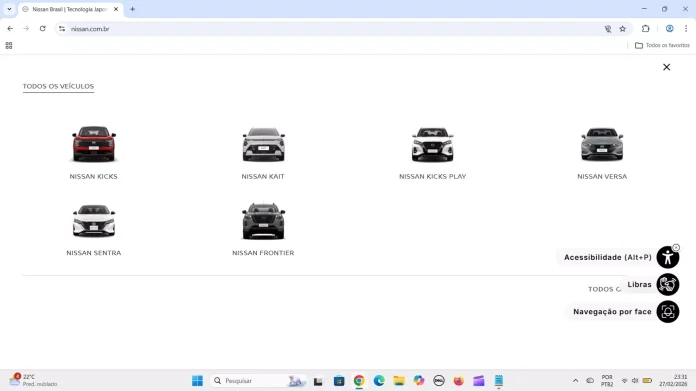Screen dimensions: 696x391
Task: Open the volume control in system tray
Action: [635, 381]
